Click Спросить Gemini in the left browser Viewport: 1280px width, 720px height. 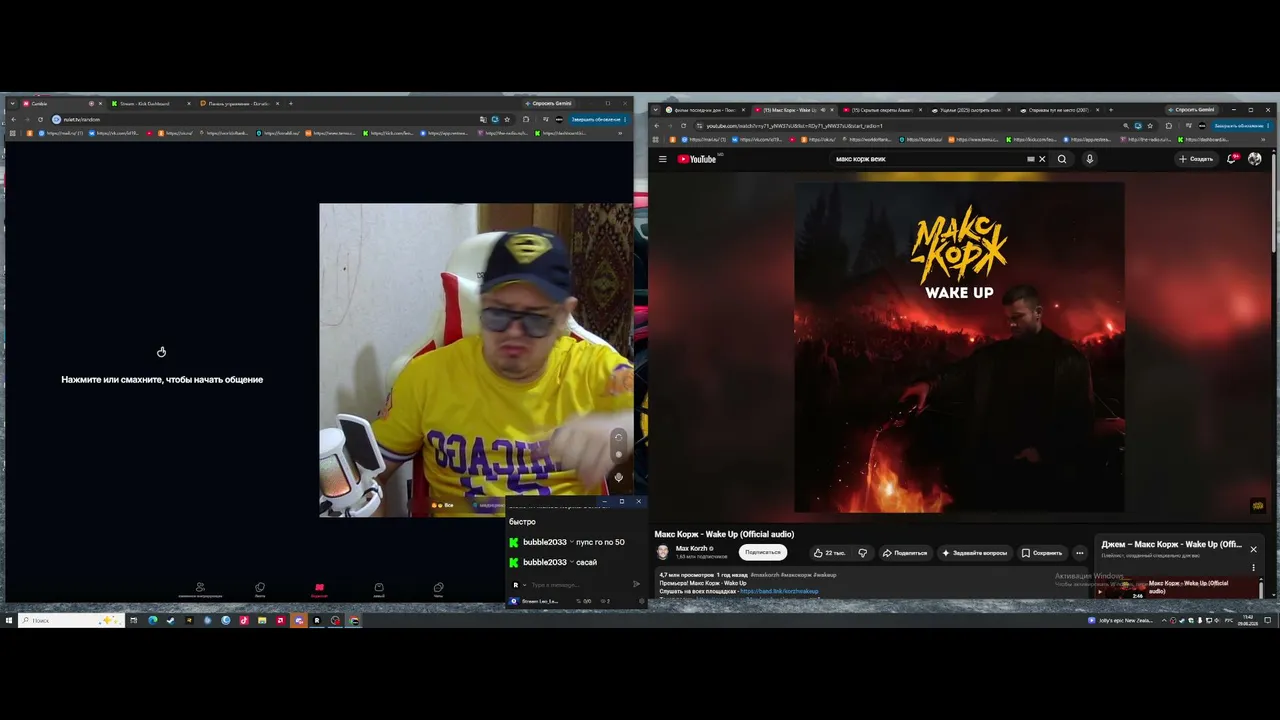[549, 103]
